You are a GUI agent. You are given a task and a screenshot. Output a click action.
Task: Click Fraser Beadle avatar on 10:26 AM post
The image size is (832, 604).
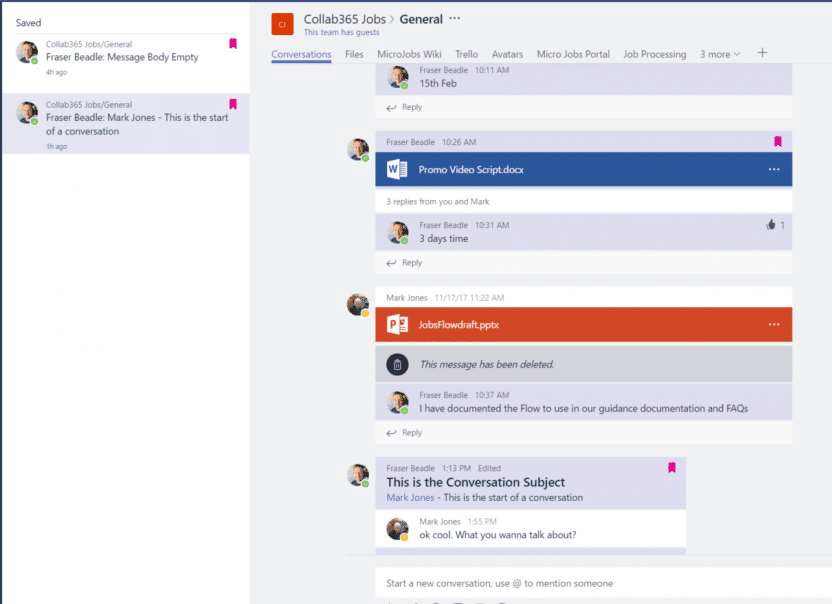click(x=358, y=149)
